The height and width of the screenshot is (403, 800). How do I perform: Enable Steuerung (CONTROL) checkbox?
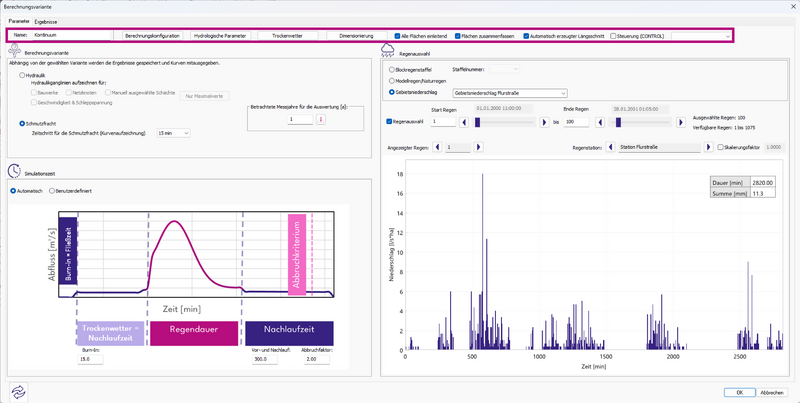613,36
